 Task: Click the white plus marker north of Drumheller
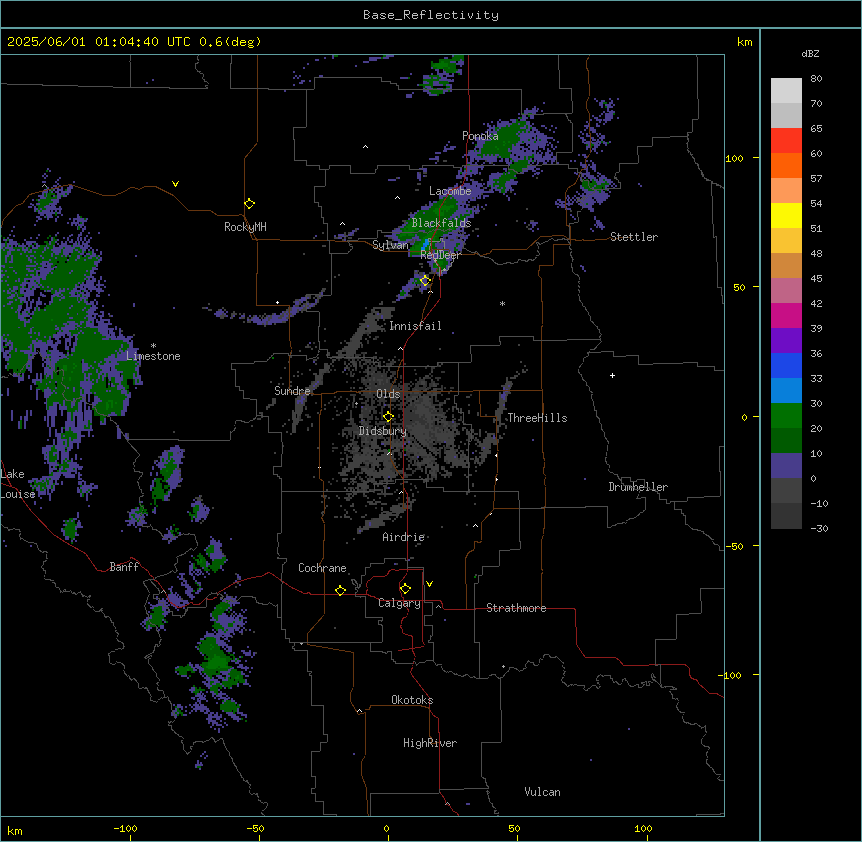coord(612,375)
